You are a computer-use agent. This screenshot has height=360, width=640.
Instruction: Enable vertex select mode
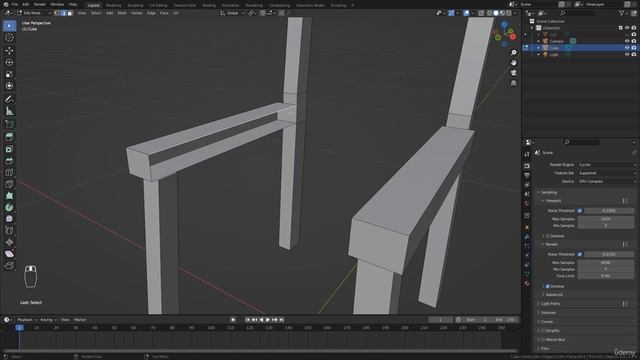57,13
